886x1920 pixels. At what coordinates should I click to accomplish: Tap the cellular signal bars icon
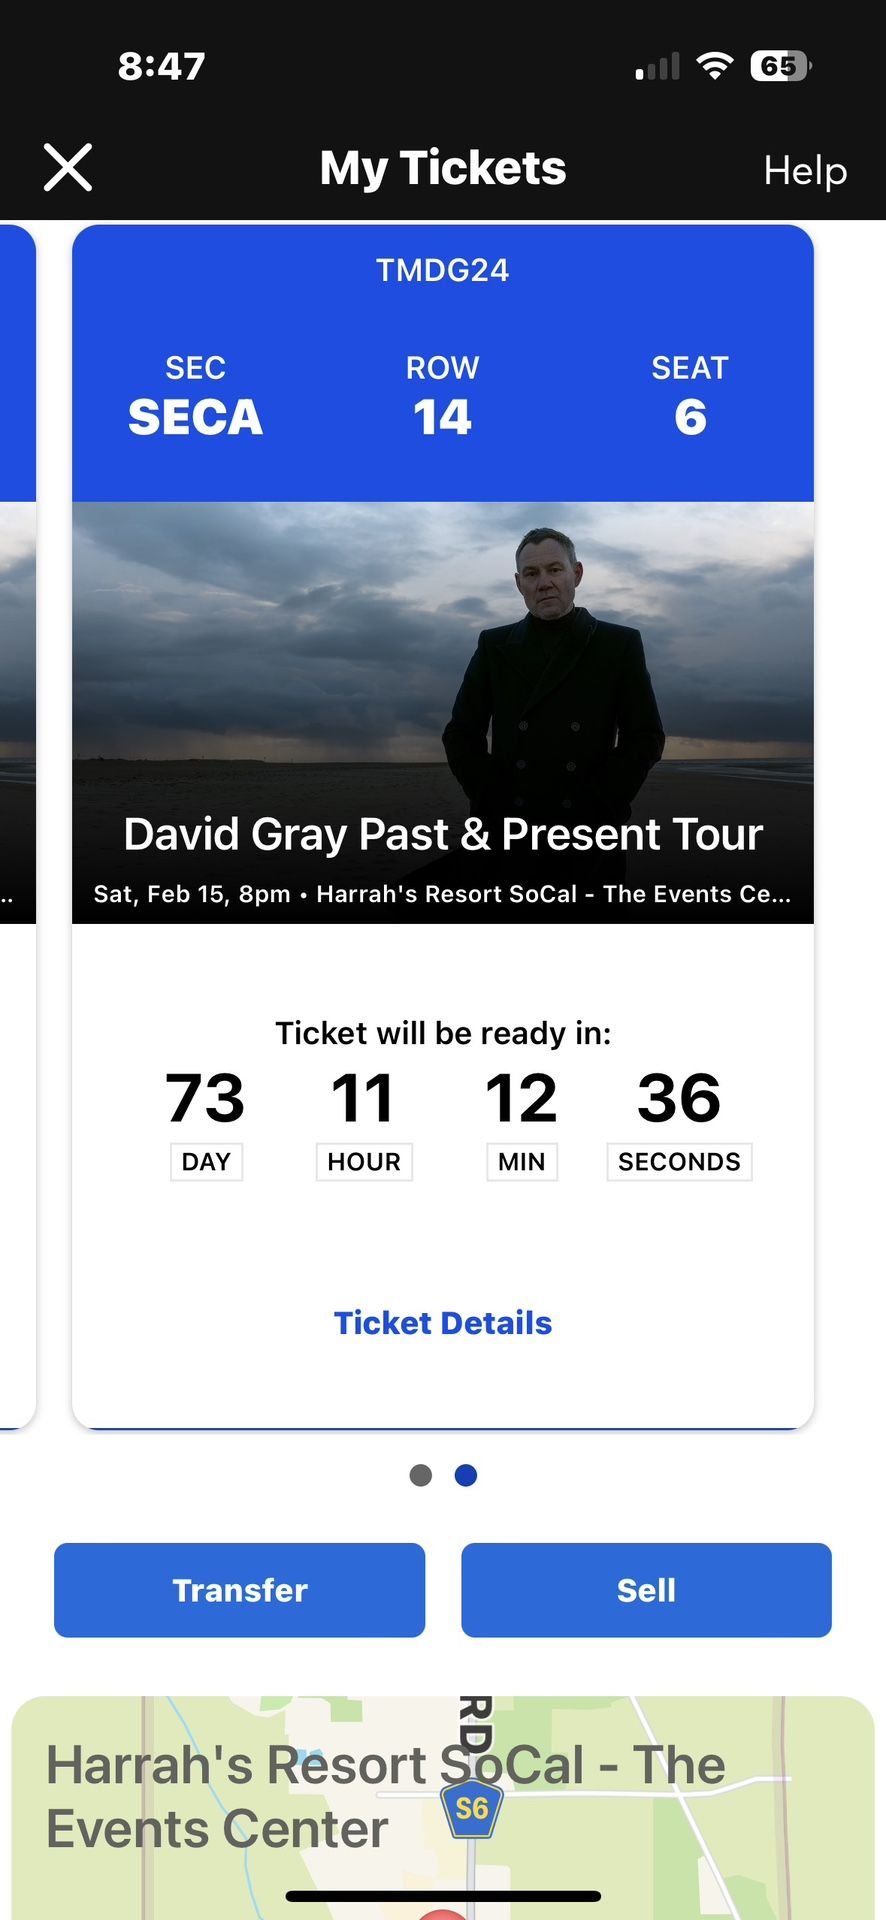[x=655, y=67]
